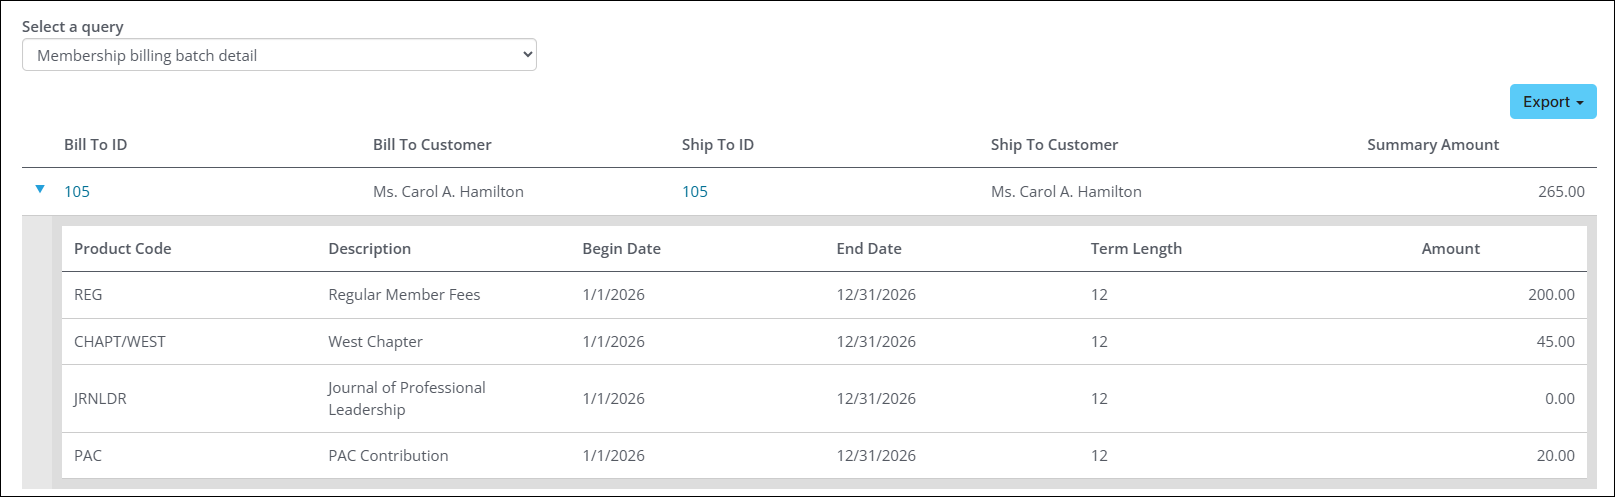Click the Ship To ID column header
The image size is (1615, 497).
[x=718, y=145]
